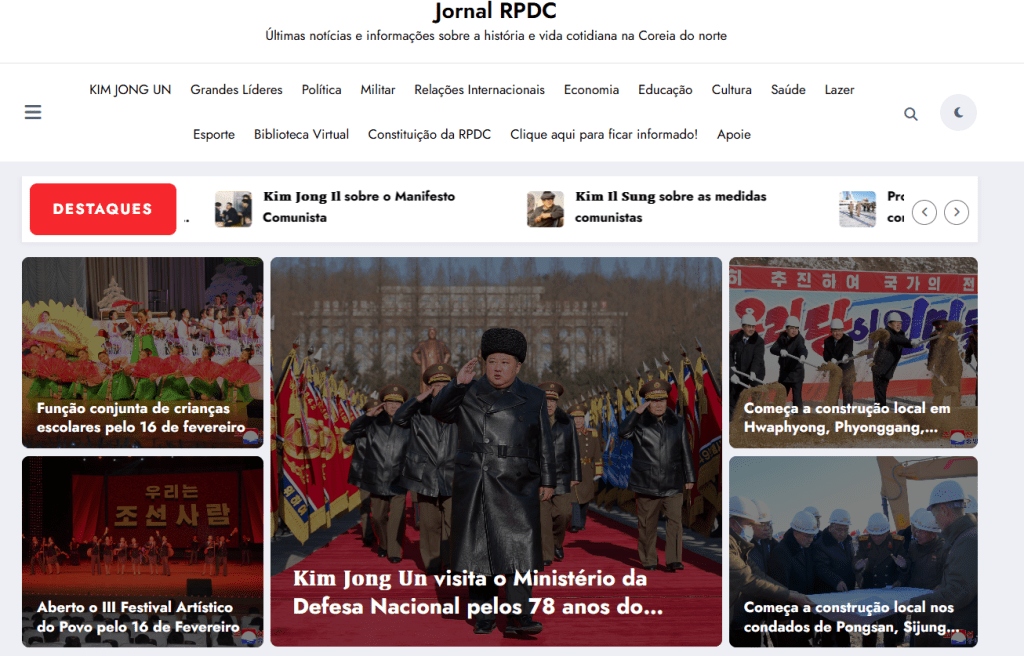Image resolution: width=1024 pixels, height=656 pixels.
Task: Toggle dark mode moon button
Action: point(957,113)
